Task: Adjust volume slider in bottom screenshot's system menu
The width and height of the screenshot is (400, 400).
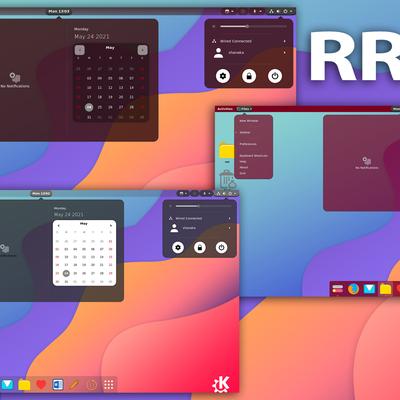Action: (x=203, y=206)
